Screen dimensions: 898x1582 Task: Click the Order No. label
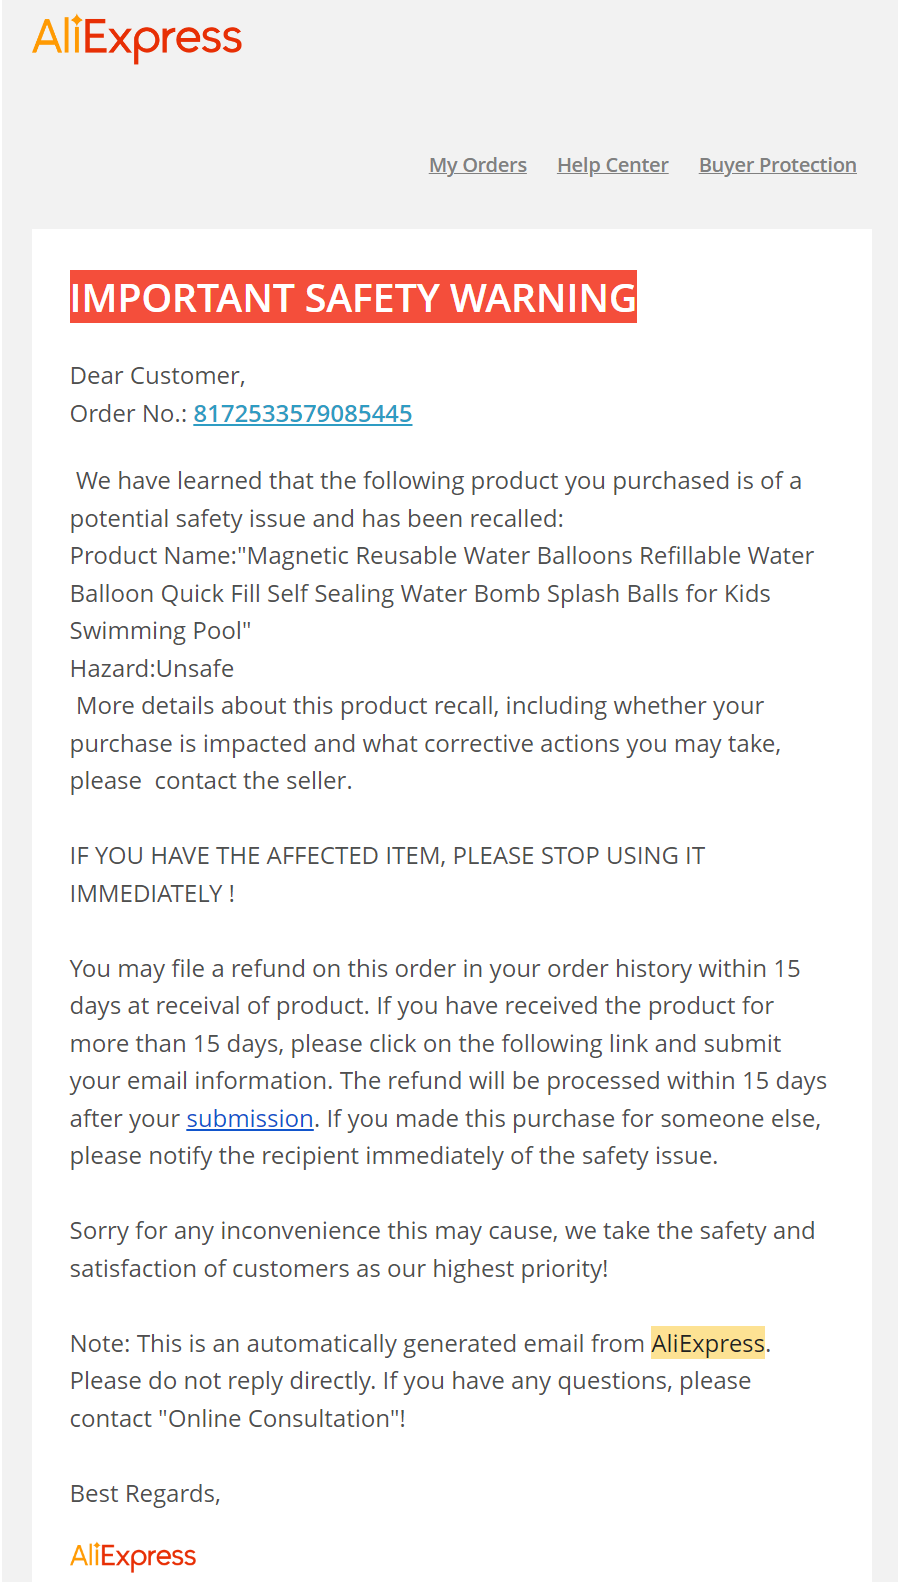pos(128,414)
